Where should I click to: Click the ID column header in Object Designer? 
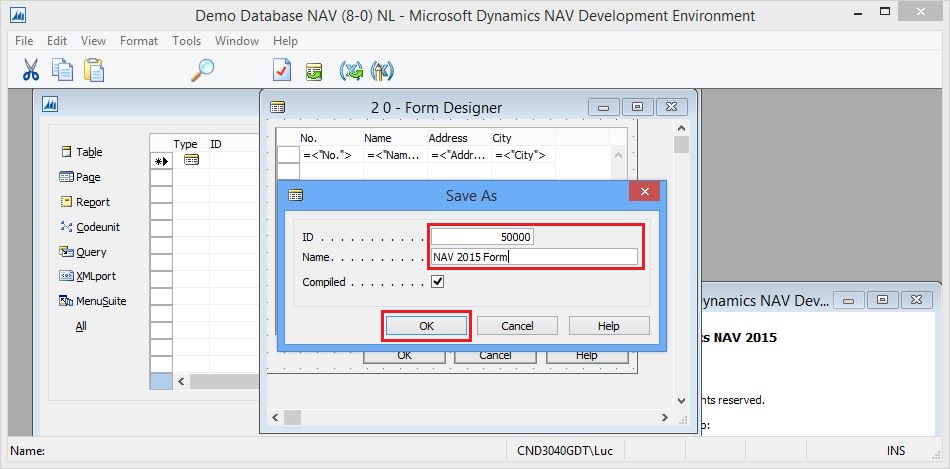[216, 144]
